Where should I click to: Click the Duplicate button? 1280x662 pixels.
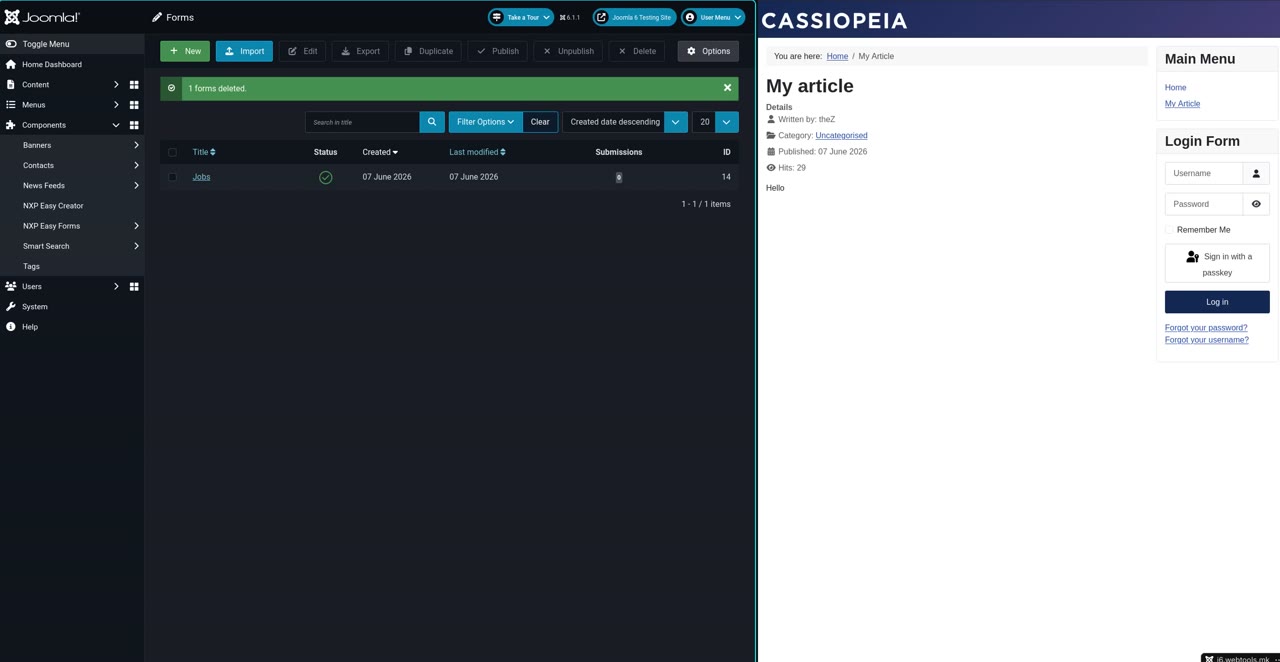[428, 51]
